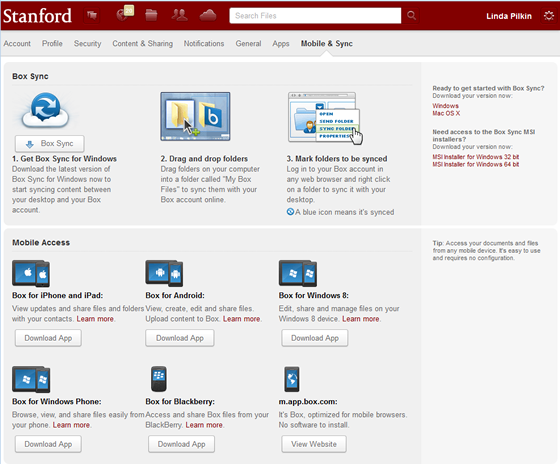The image size is (560, 464).
Task: Click the Windows 8 devices icon
Action: (x=298, y=273)
